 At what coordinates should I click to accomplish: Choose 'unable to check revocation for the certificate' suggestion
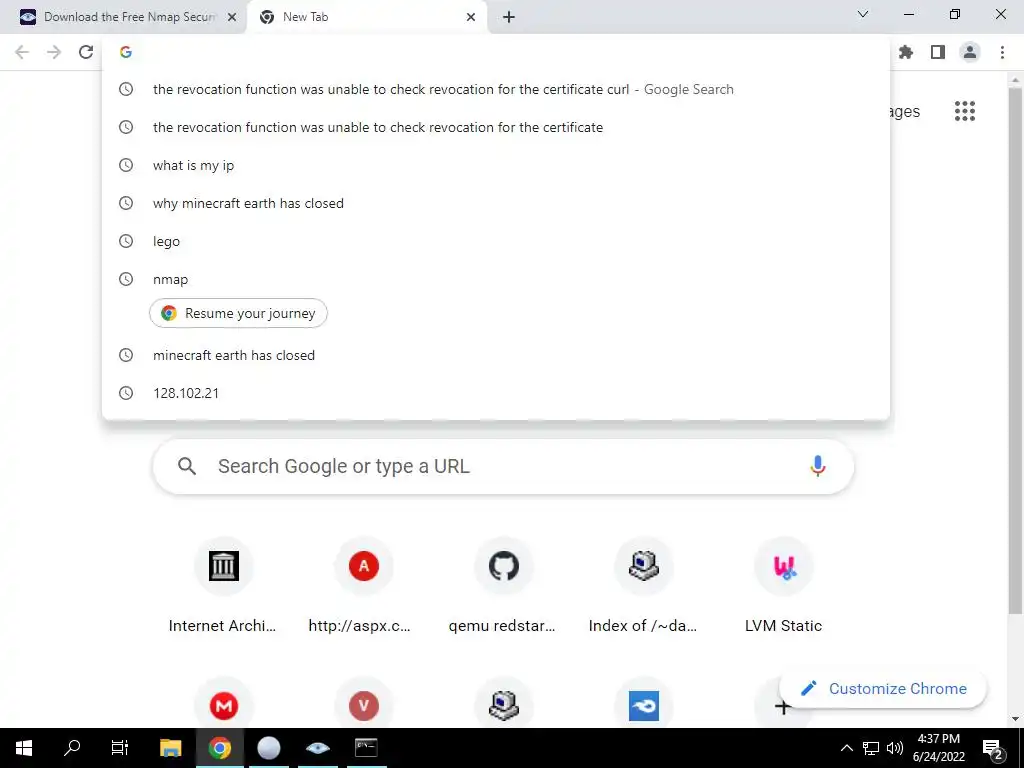[496, 127]
